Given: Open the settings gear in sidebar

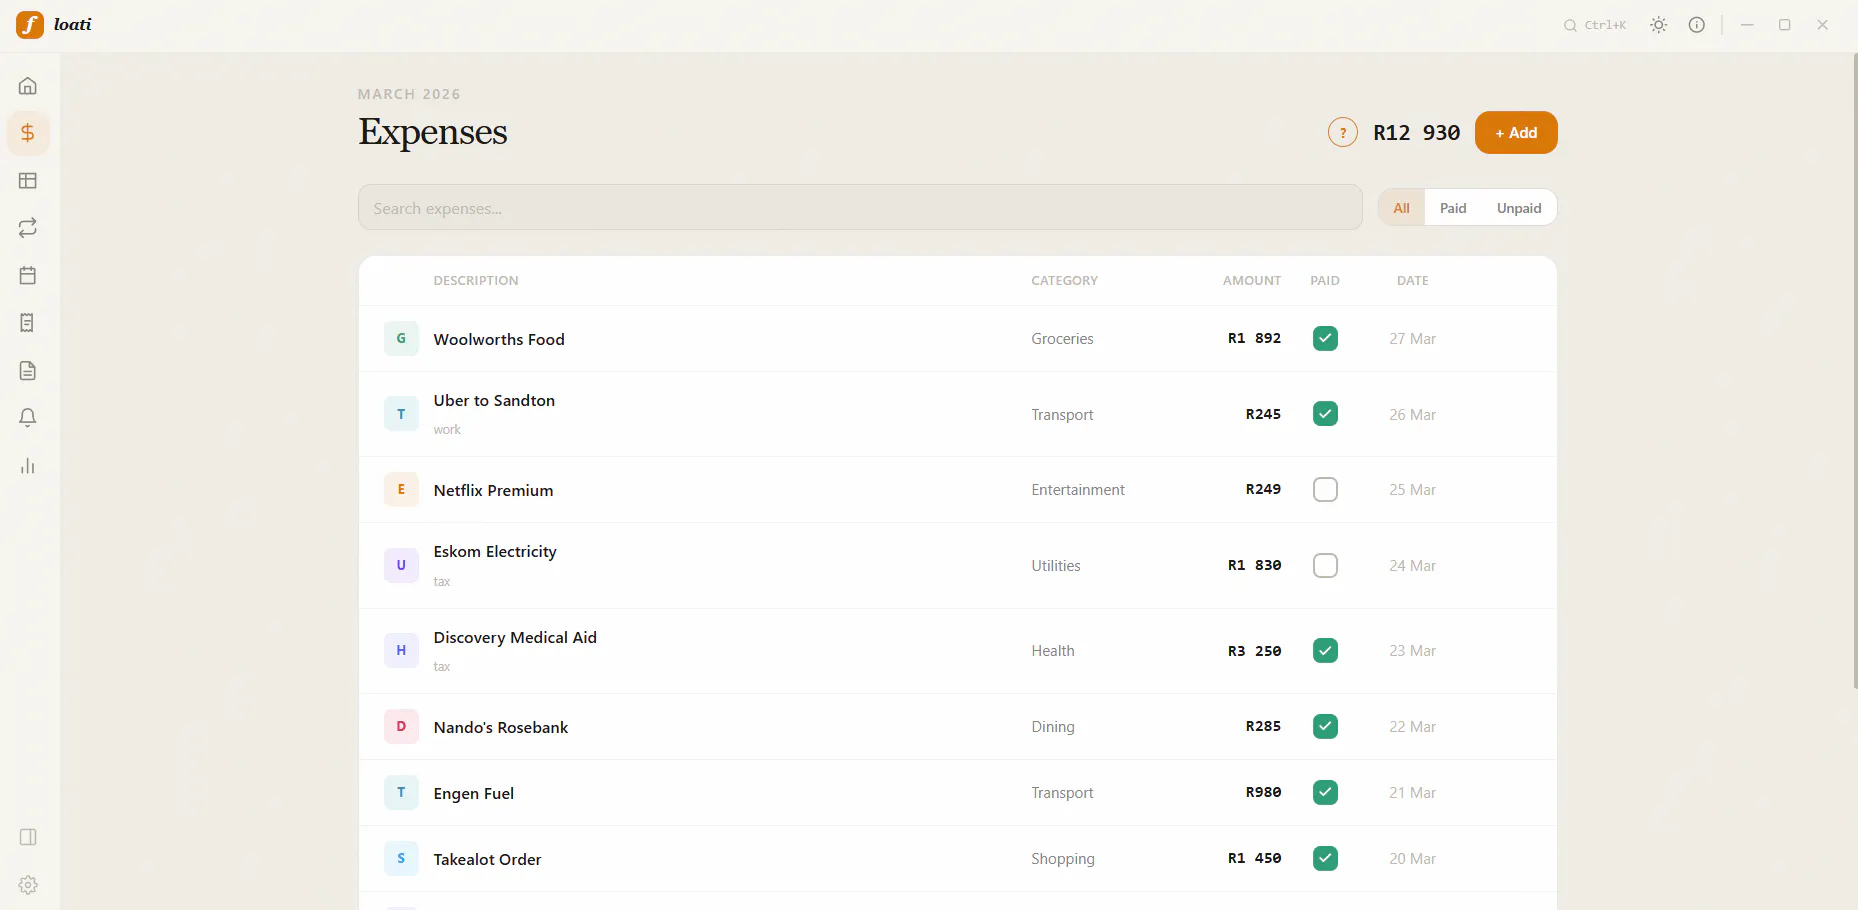Looking at the screenshot, I should click(28, 885).
